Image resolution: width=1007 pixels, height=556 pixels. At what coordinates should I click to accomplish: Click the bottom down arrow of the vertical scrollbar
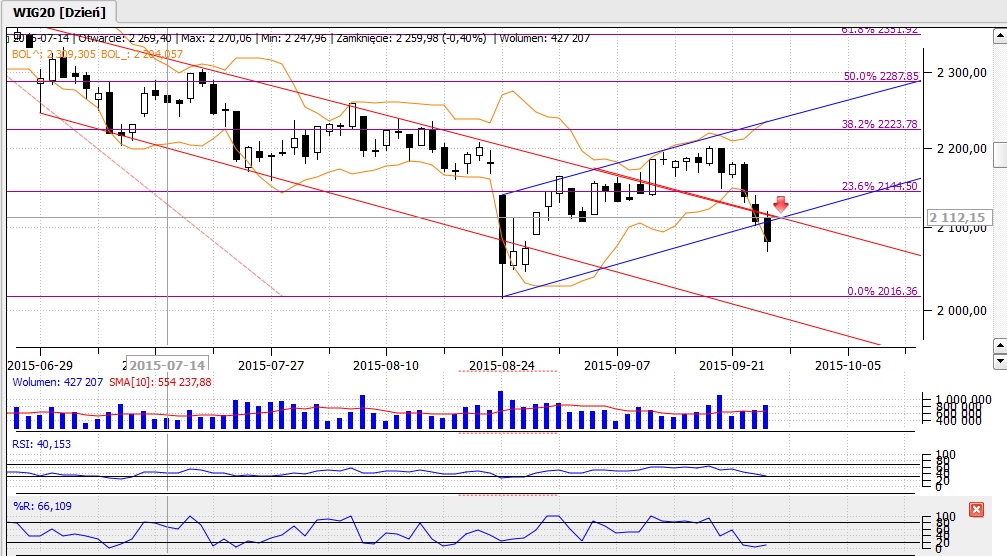pos(999,361)
